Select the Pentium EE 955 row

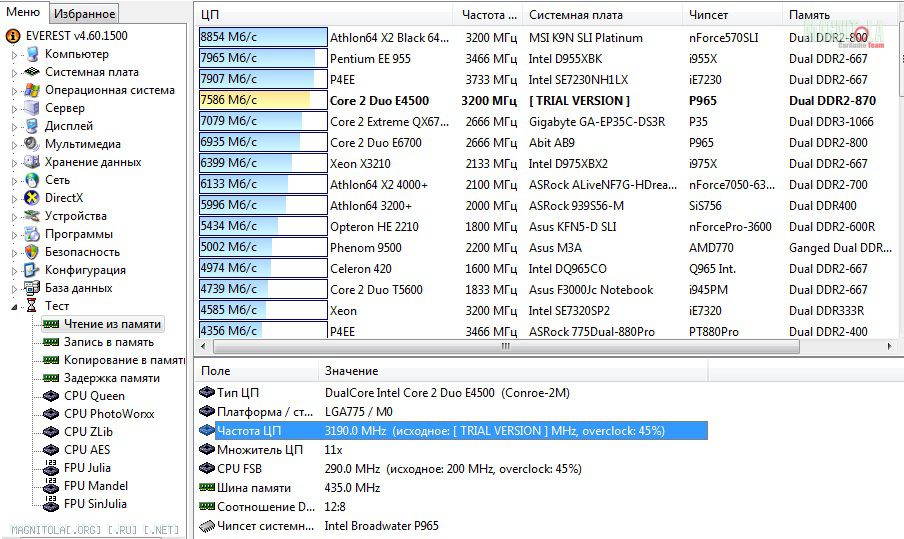pos(547,58)
